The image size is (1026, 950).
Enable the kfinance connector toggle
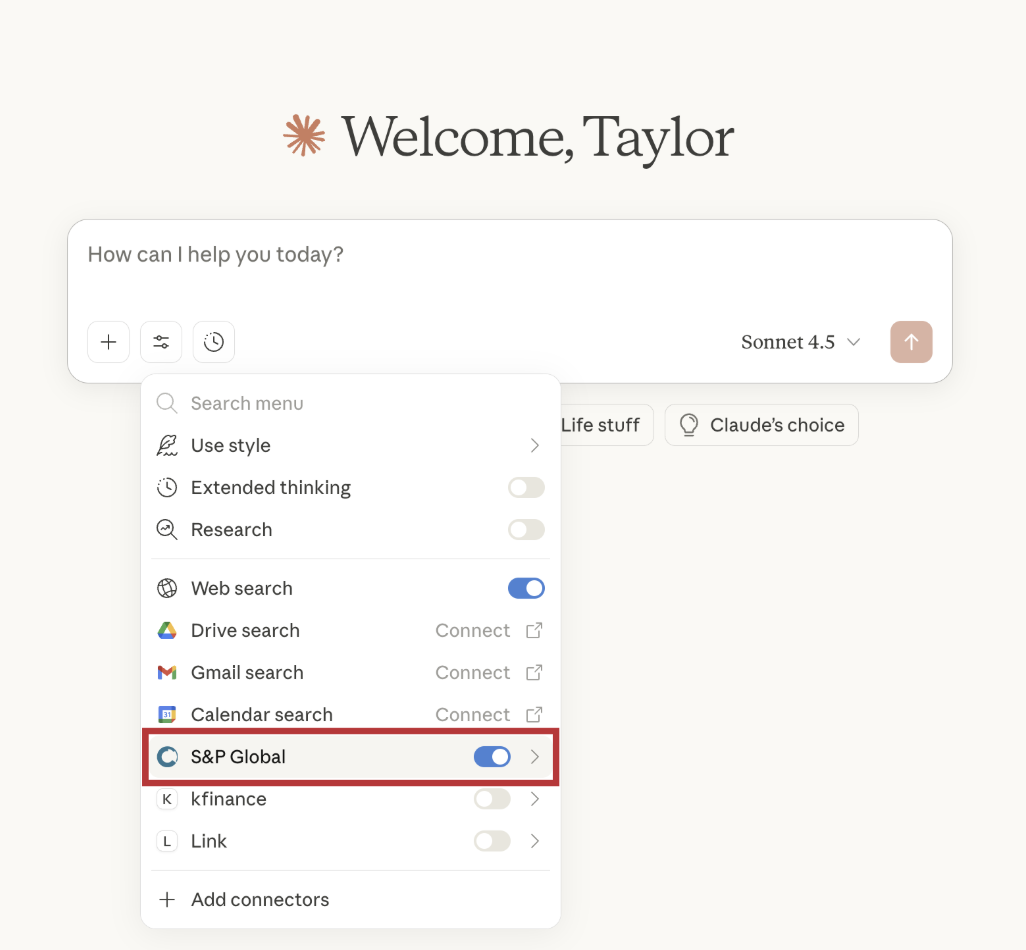point(492,799)
